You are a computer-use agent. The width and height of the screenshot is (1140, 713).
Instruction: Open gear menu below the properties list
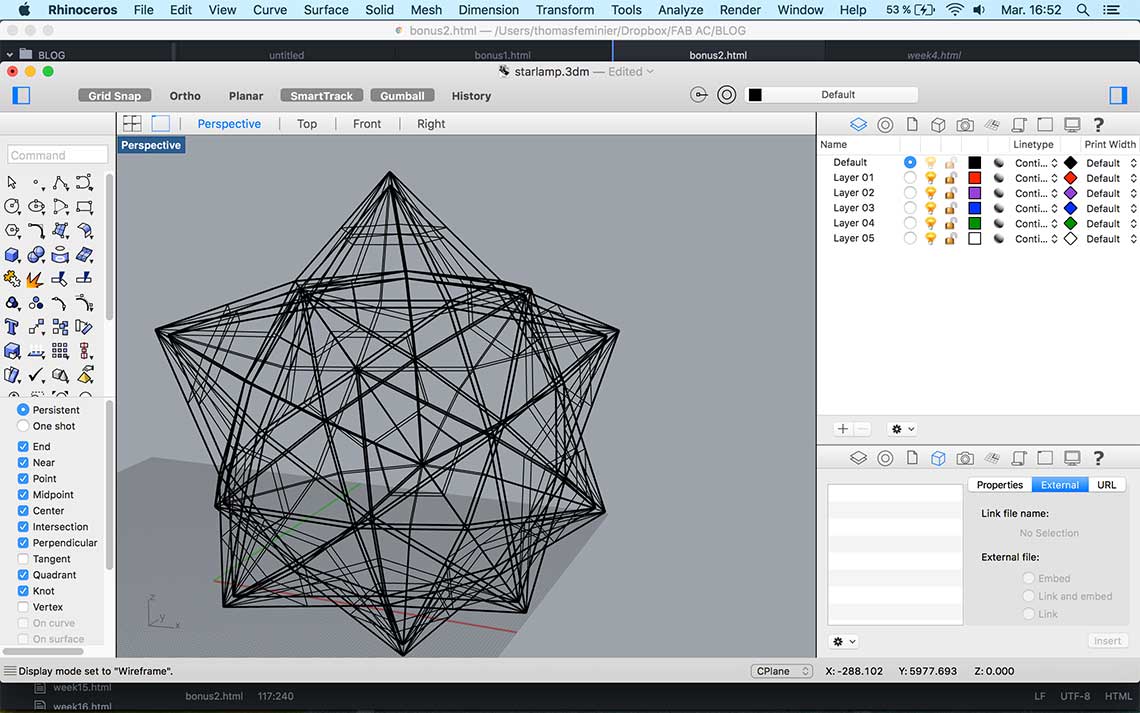(843, 642)
